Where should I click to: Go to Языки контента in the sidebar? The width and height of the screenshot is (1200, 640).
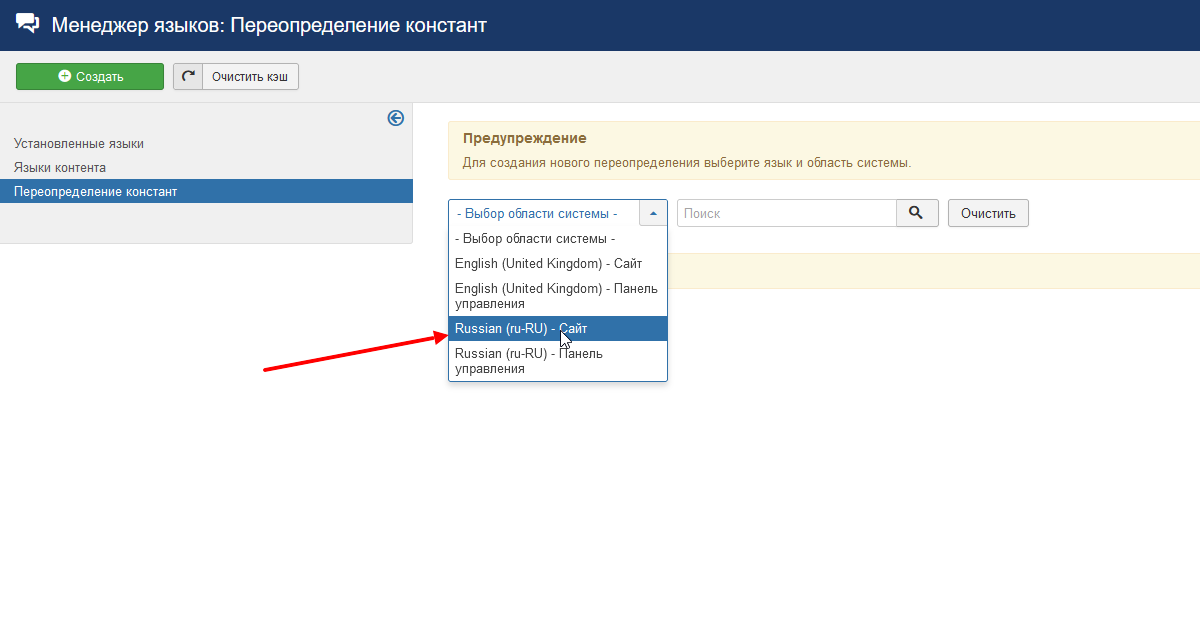60,168
